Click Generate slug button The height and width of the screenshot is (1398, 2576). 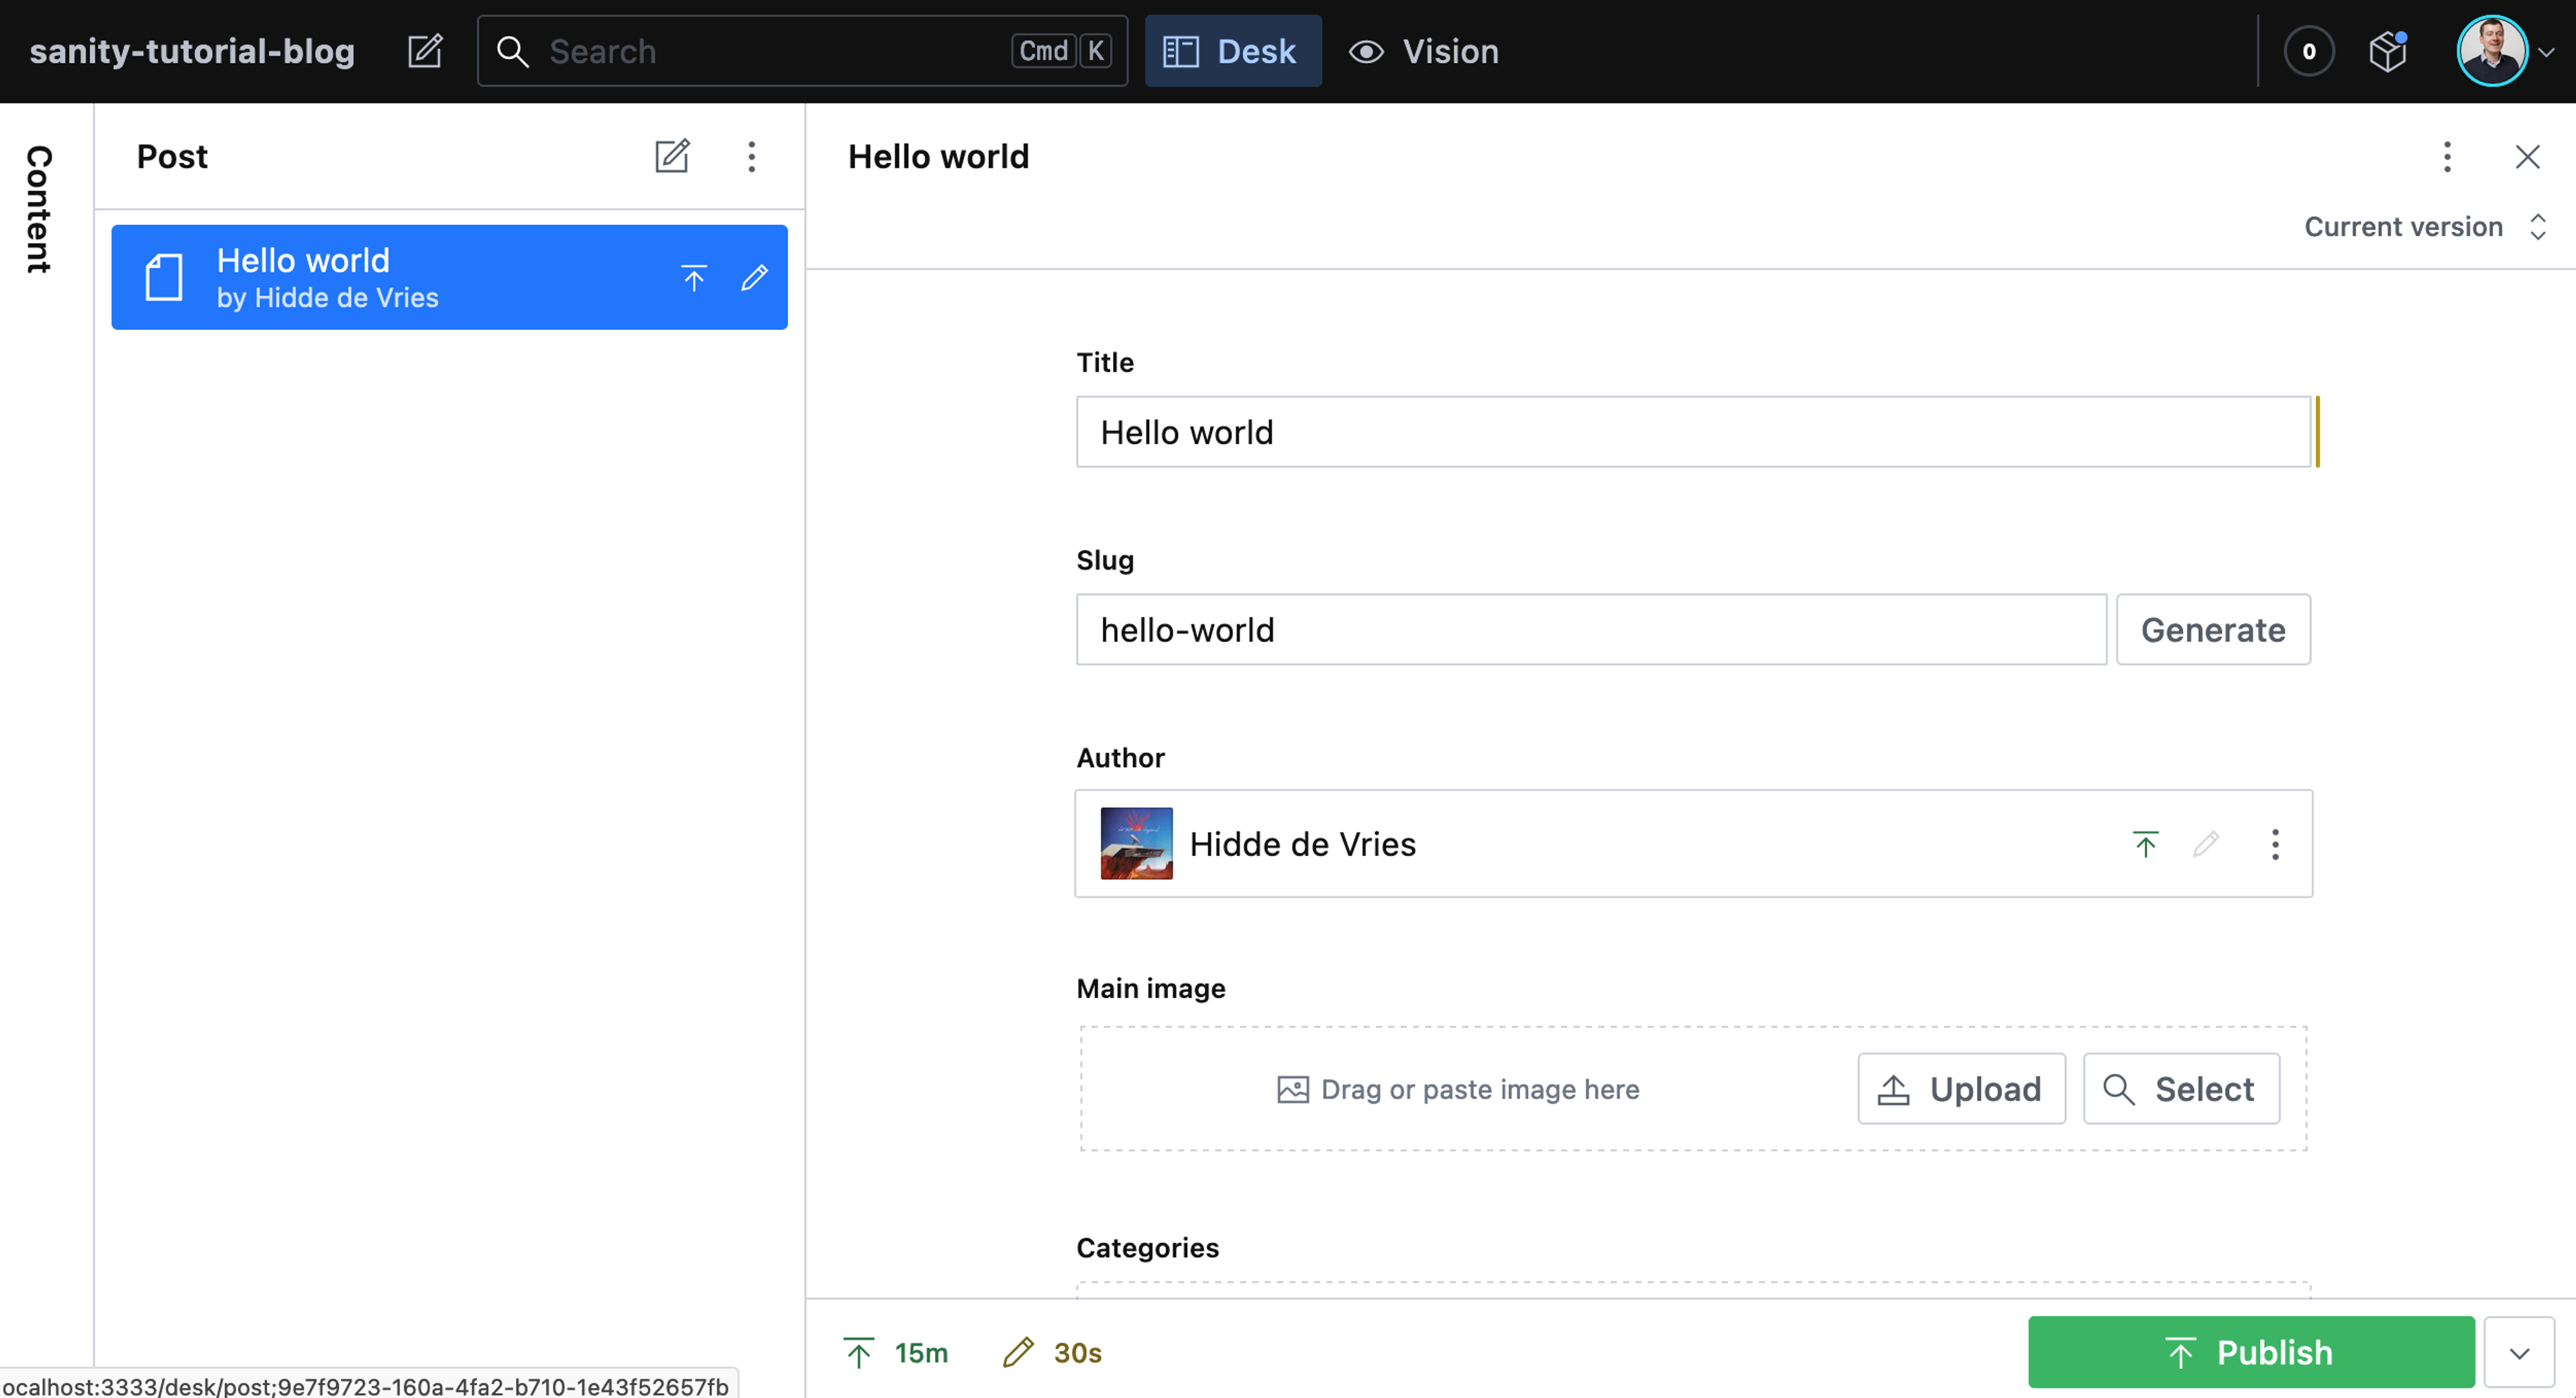point(2212,630)
